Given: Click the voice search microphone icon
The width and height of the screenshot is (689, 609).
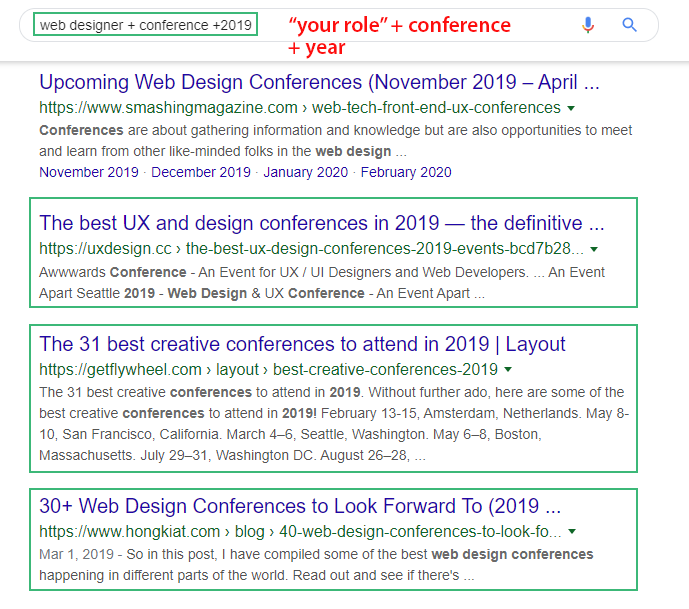Looking at the screenshot, I should tap(588, 25).
